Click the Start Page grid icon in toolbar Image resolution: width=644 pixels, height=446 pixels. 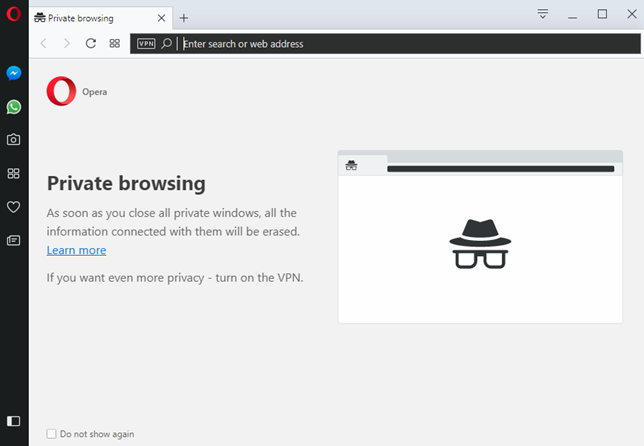[115, 44]
